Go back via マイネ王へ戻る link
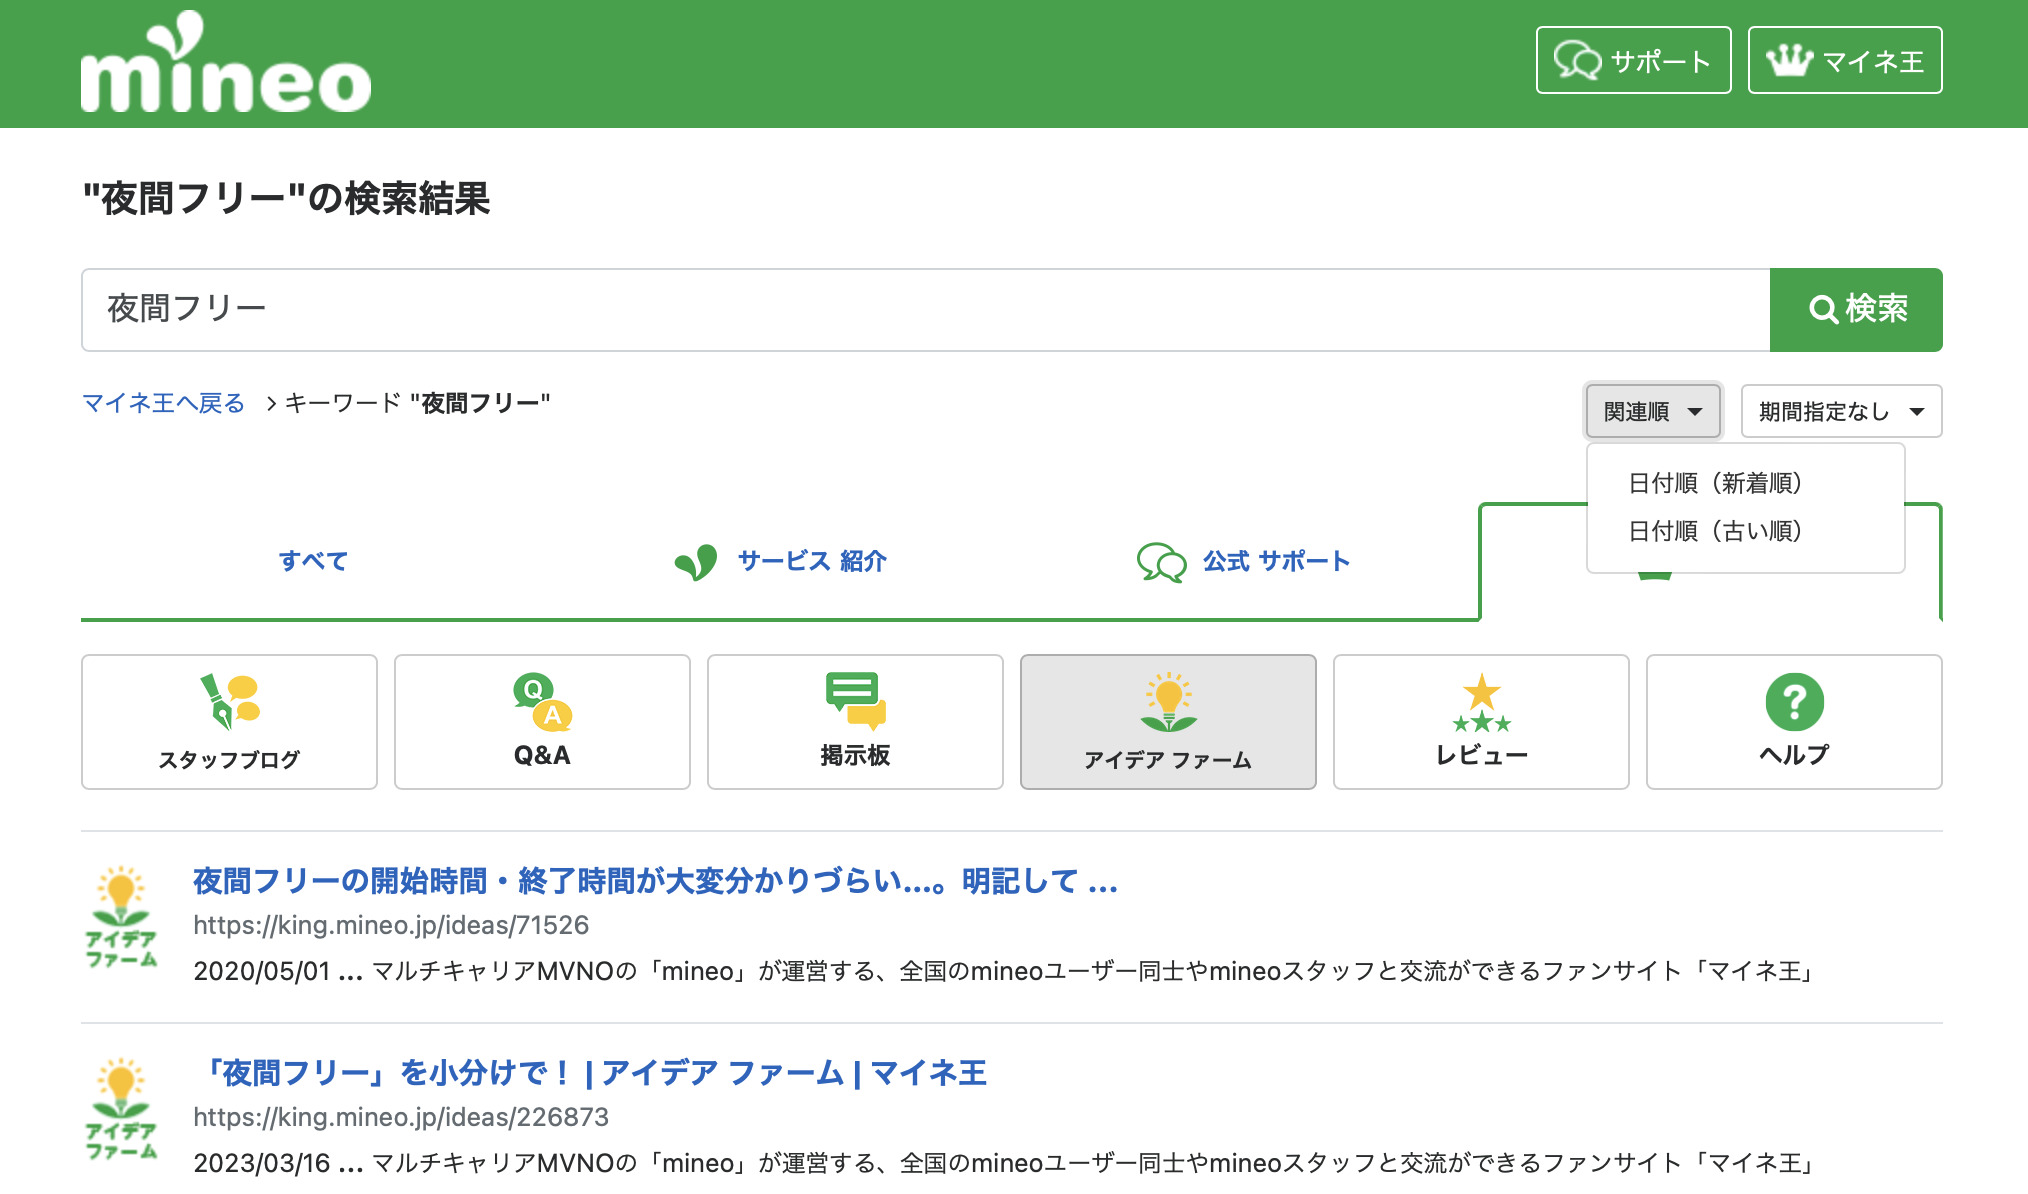The image size is (2028, 1194). (163, 403)
